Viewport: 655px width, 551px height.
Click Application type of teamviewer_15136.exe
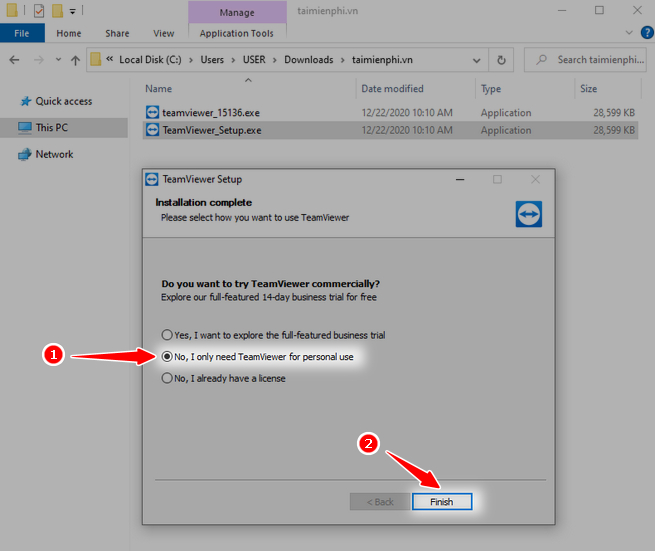point(506,112)
